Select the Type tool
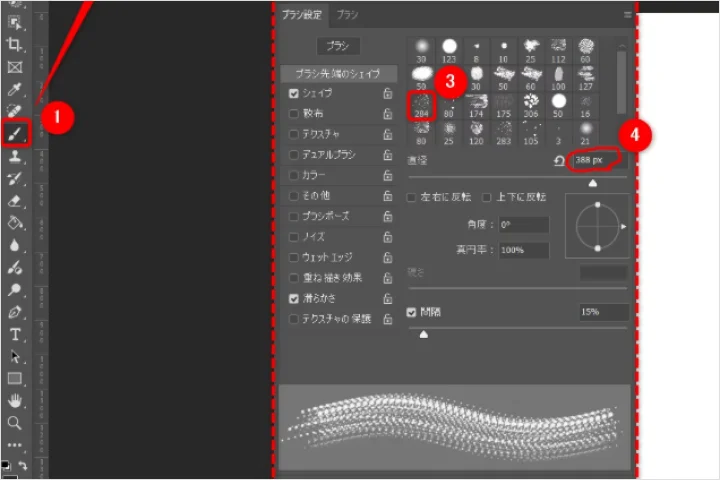Image resolution: width=720 pixels, height=480 pixels. (15, 334)
